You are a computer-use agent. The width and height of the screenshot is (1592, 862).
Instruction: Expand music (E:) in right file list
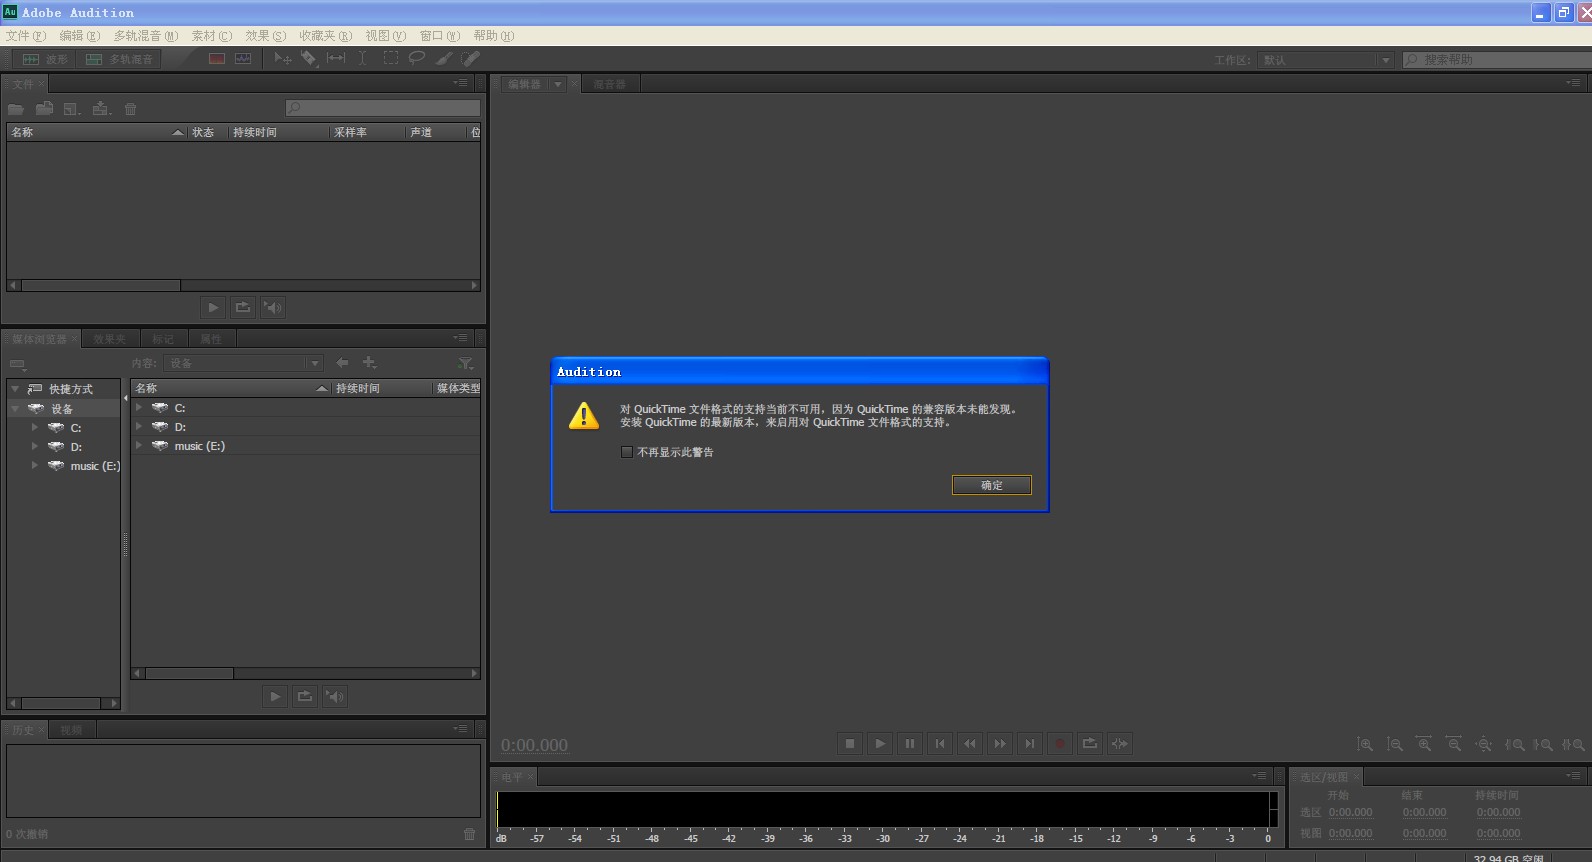click(139, 445)
